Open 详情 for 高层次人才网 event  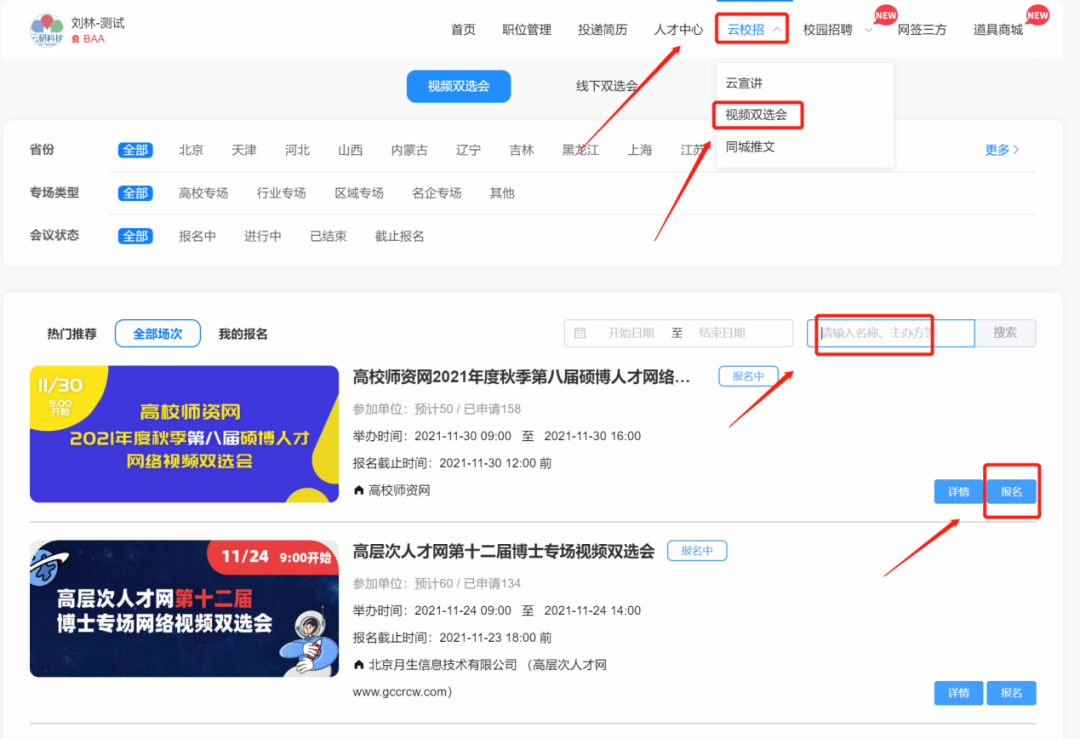click(958, 693)
